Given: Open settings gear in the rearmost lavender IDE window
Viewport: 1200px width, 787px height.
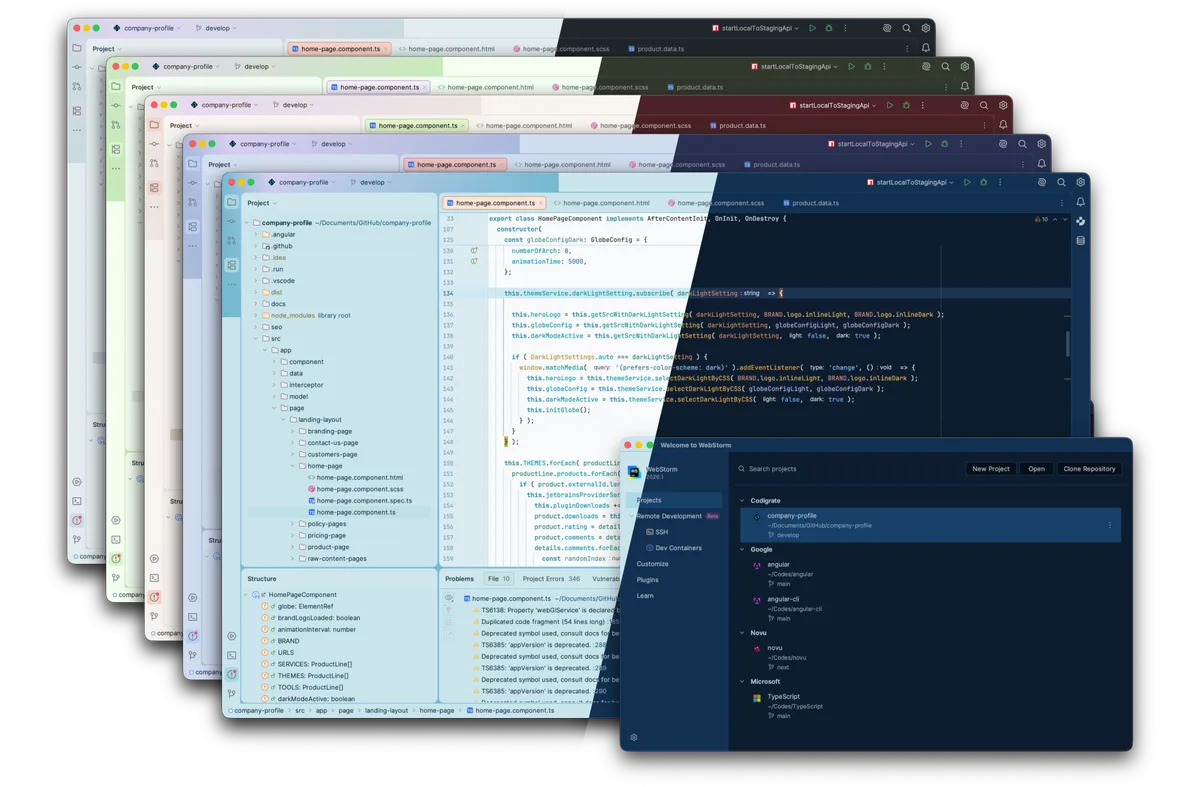Looking at the screenshot, I should pos(926,29).
